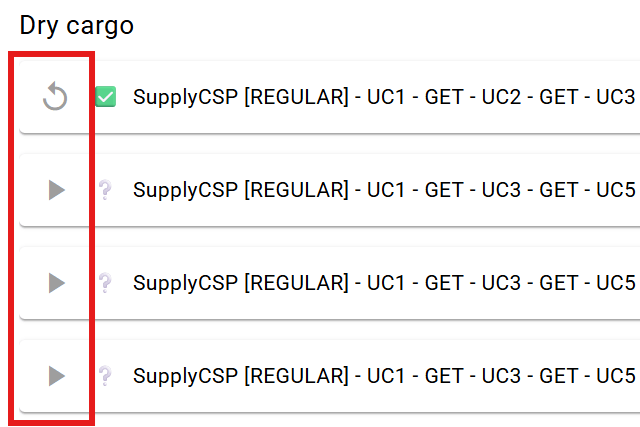Screen dimensions: 640x427
Task: Click UC2 label in first test title
Action: pyautogui.click(x=501, y=97)
